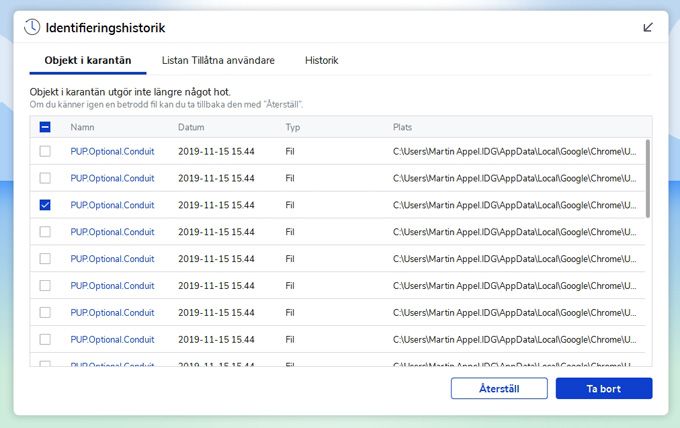Open the PUP.Optional.Conduit link in the eighth row
The width and height of the screenshot is (680, 428).
[112, 340]
